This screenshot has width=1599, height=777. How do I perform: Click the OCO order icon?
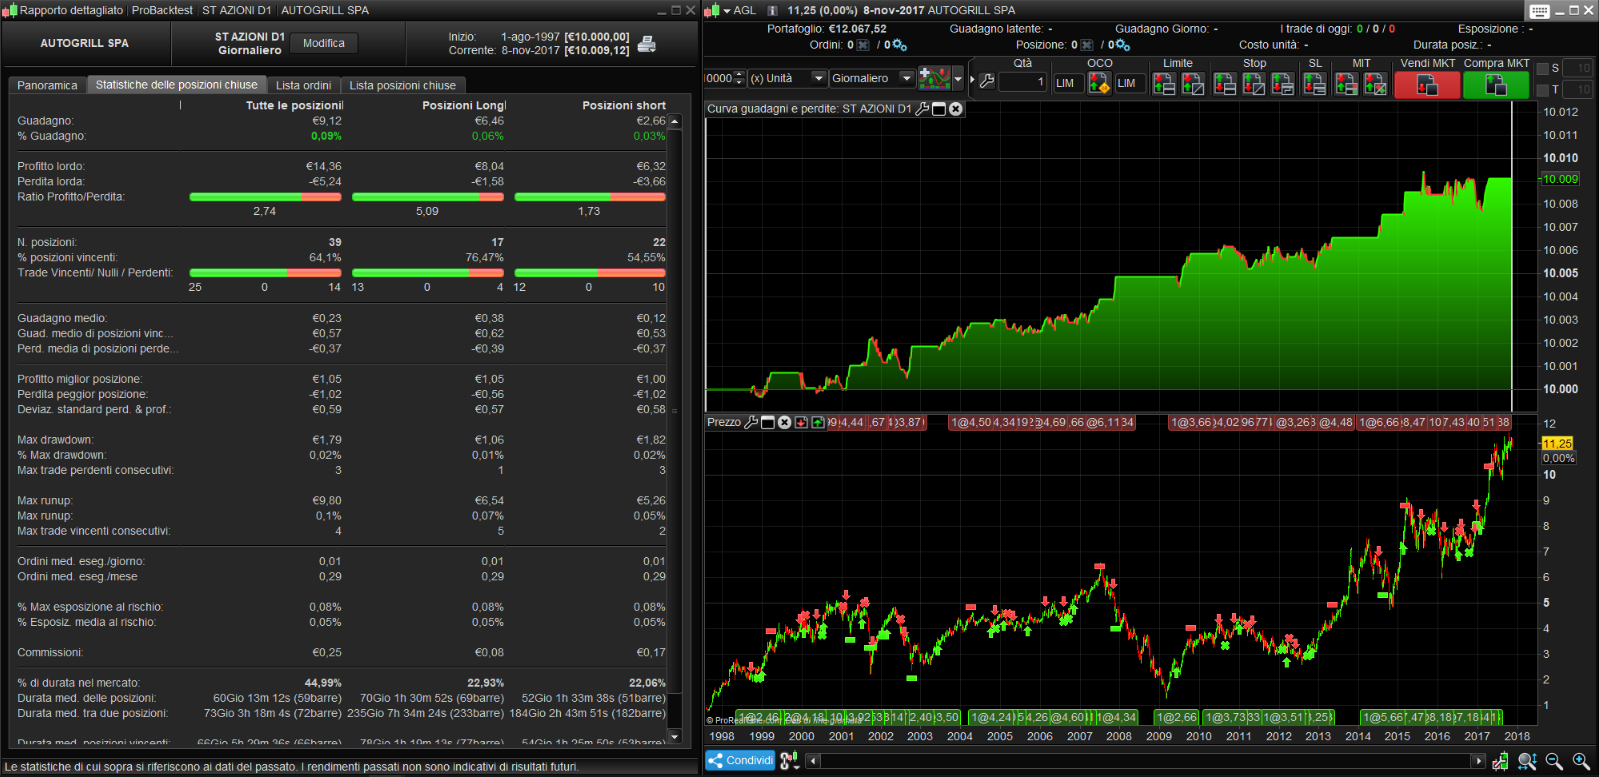pos(1099,84)
